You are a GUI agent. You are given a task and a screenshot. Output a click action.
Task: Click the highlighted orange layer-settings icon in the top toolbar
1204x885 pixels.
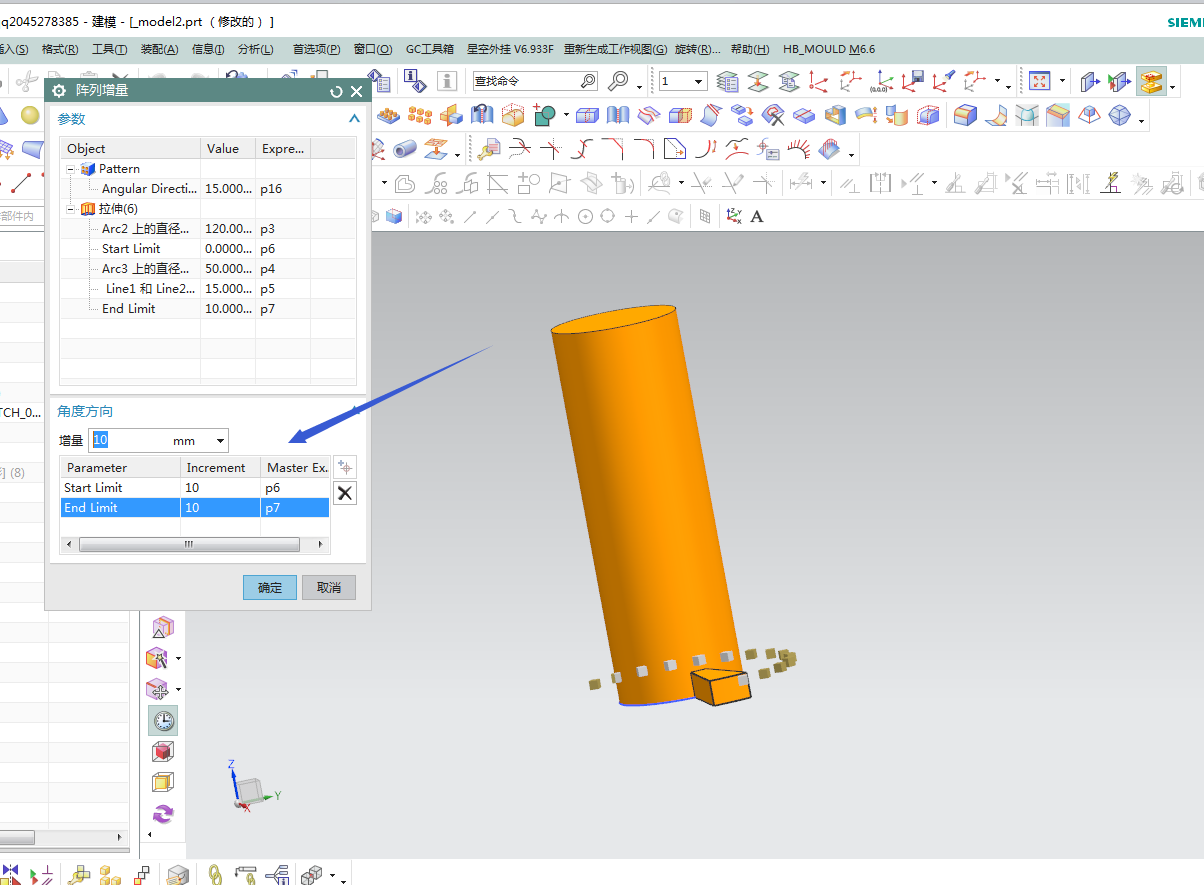point(1151,81)
